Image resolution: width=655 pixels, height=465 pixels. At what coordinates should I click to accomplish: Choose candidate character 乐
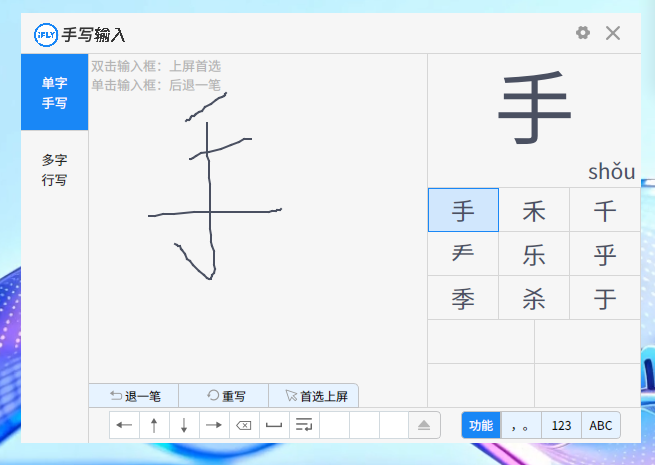pos(534,254)
